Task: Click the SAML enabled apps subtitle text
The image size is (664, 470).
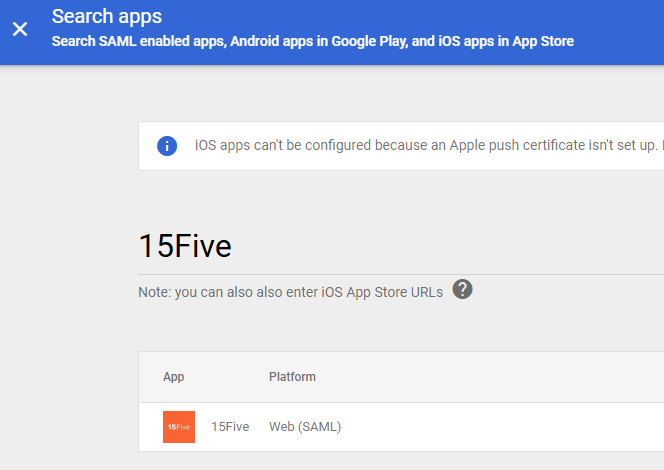Action: click(x=312, y=42)
